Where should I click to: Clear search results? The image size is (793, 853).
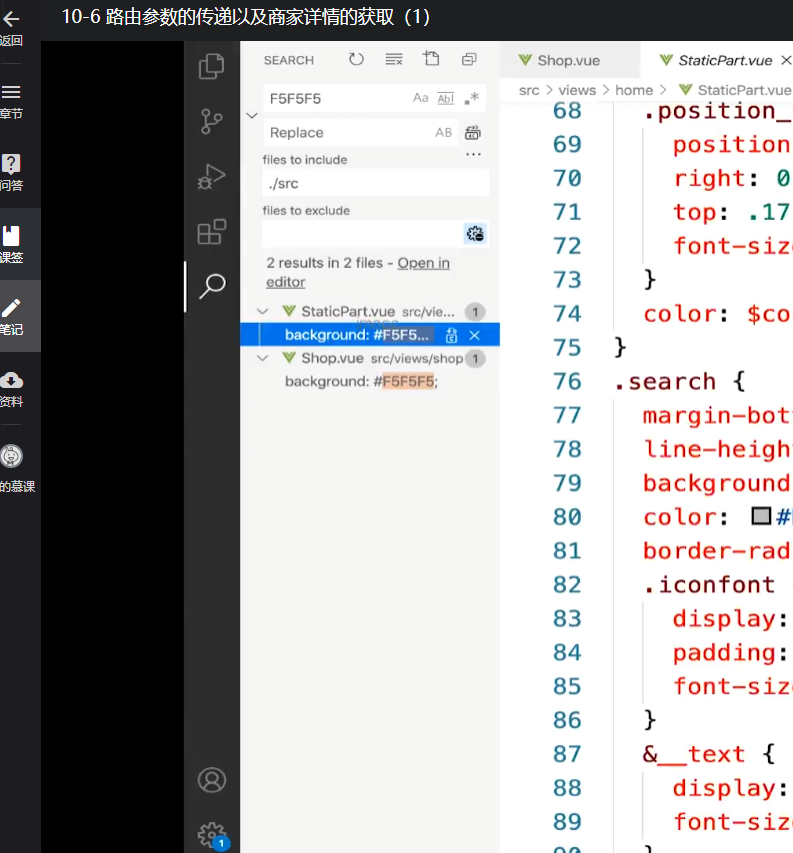click(x=394, y=59)
